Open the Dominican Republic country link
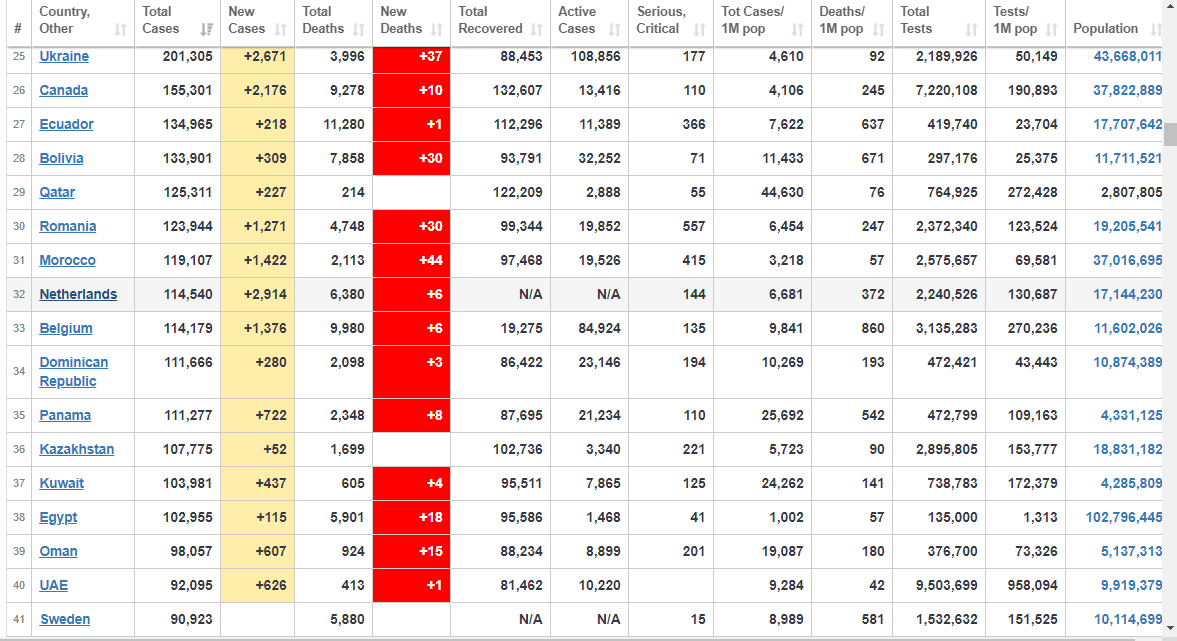Image resolution: width=1177 pixels, height=641 pixels. coord(74,372)
